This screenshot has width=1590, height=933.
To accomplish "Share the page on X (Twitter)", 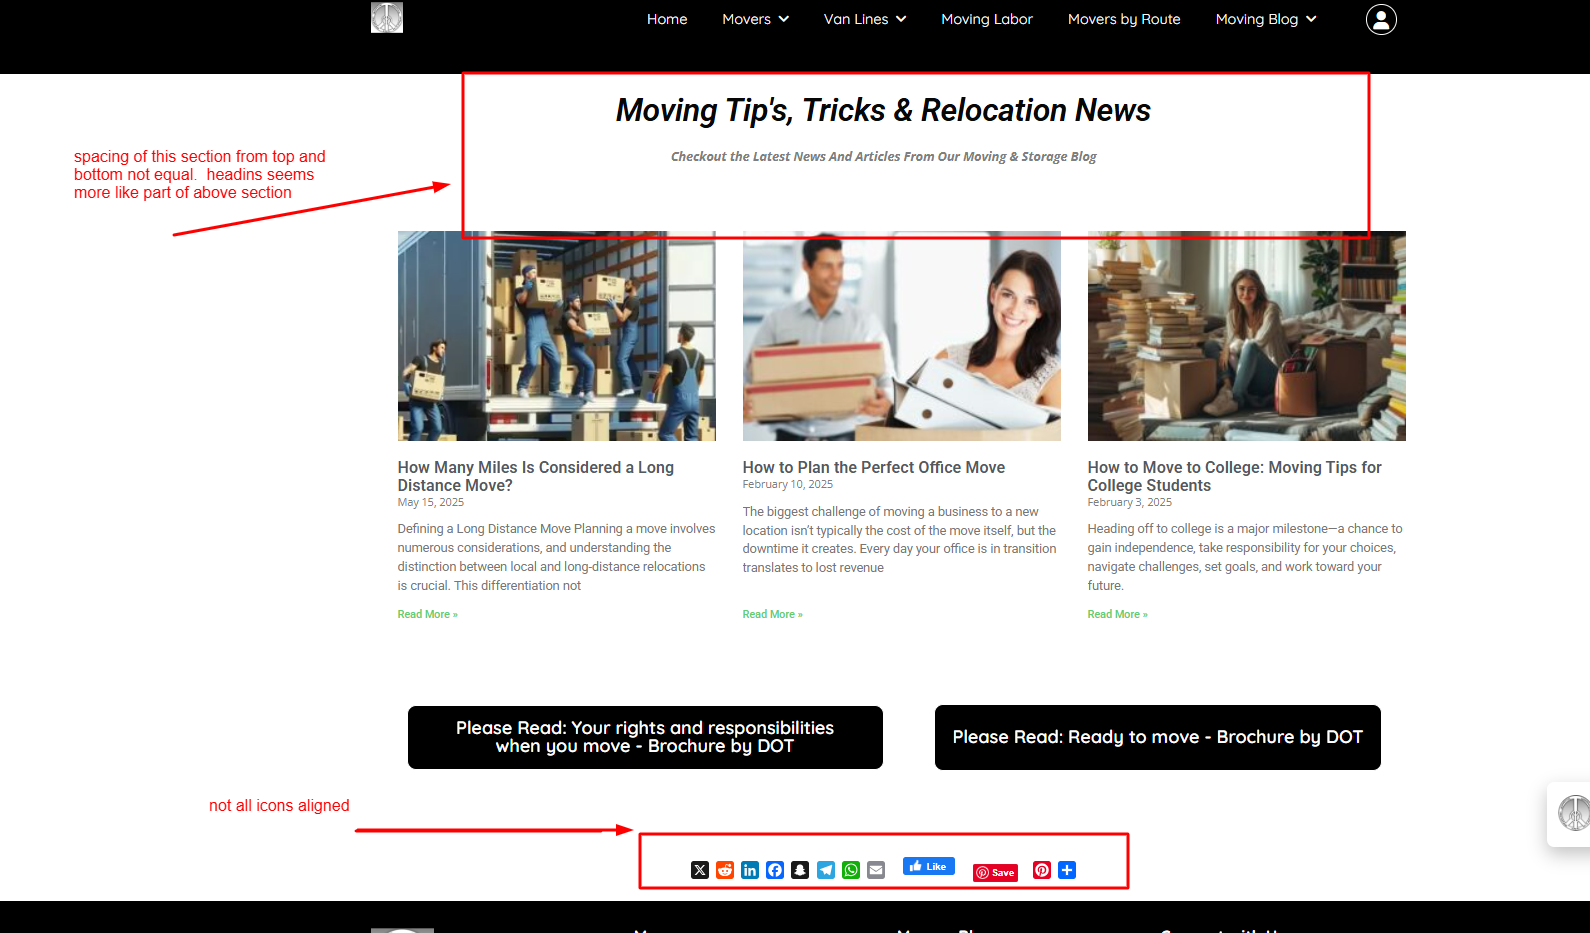I will pos(700,870).
